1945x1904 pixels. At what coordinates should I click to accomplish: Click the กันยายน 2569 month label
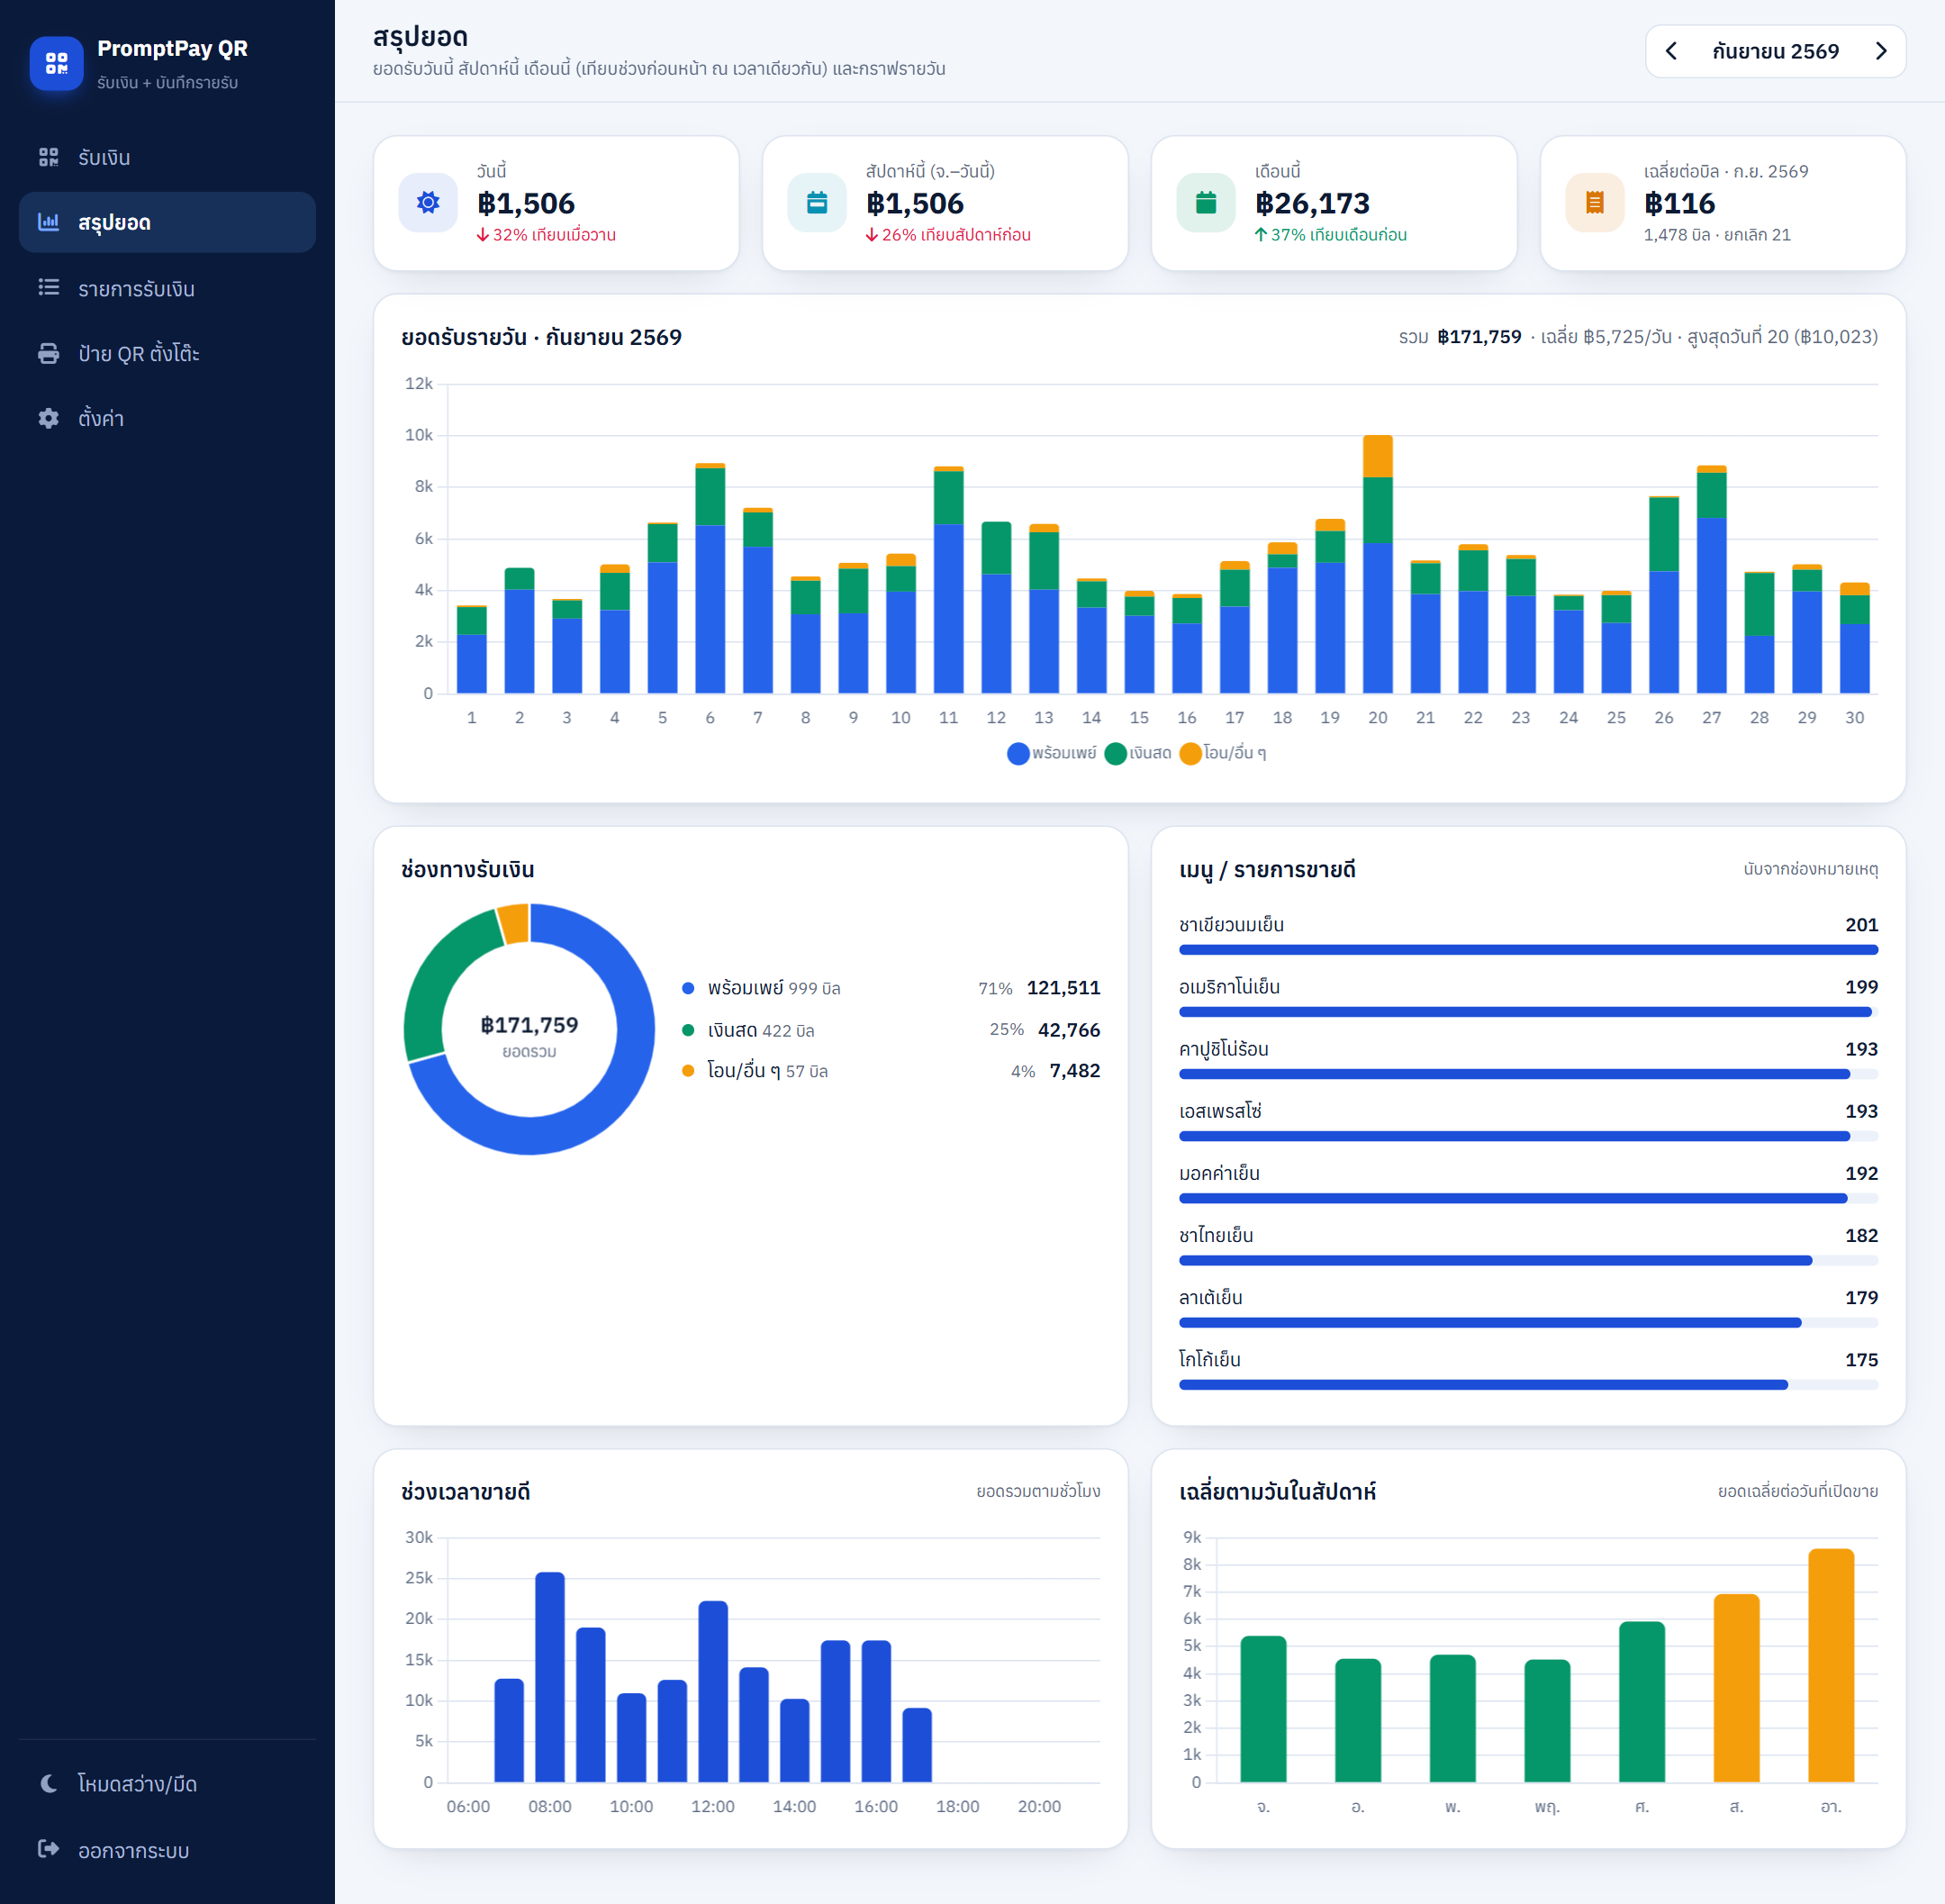1775,51
